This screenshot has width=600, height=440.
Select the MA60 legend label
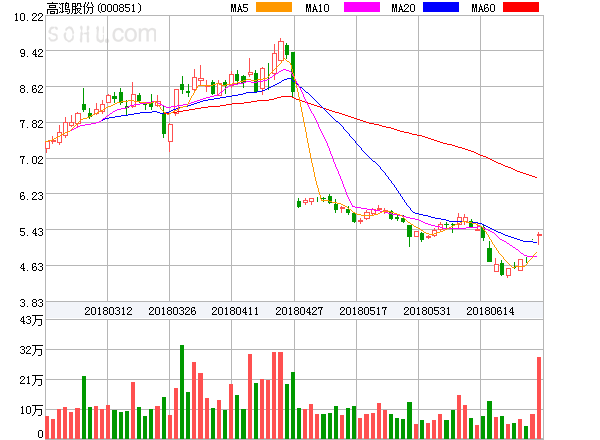tap(483, 8)
